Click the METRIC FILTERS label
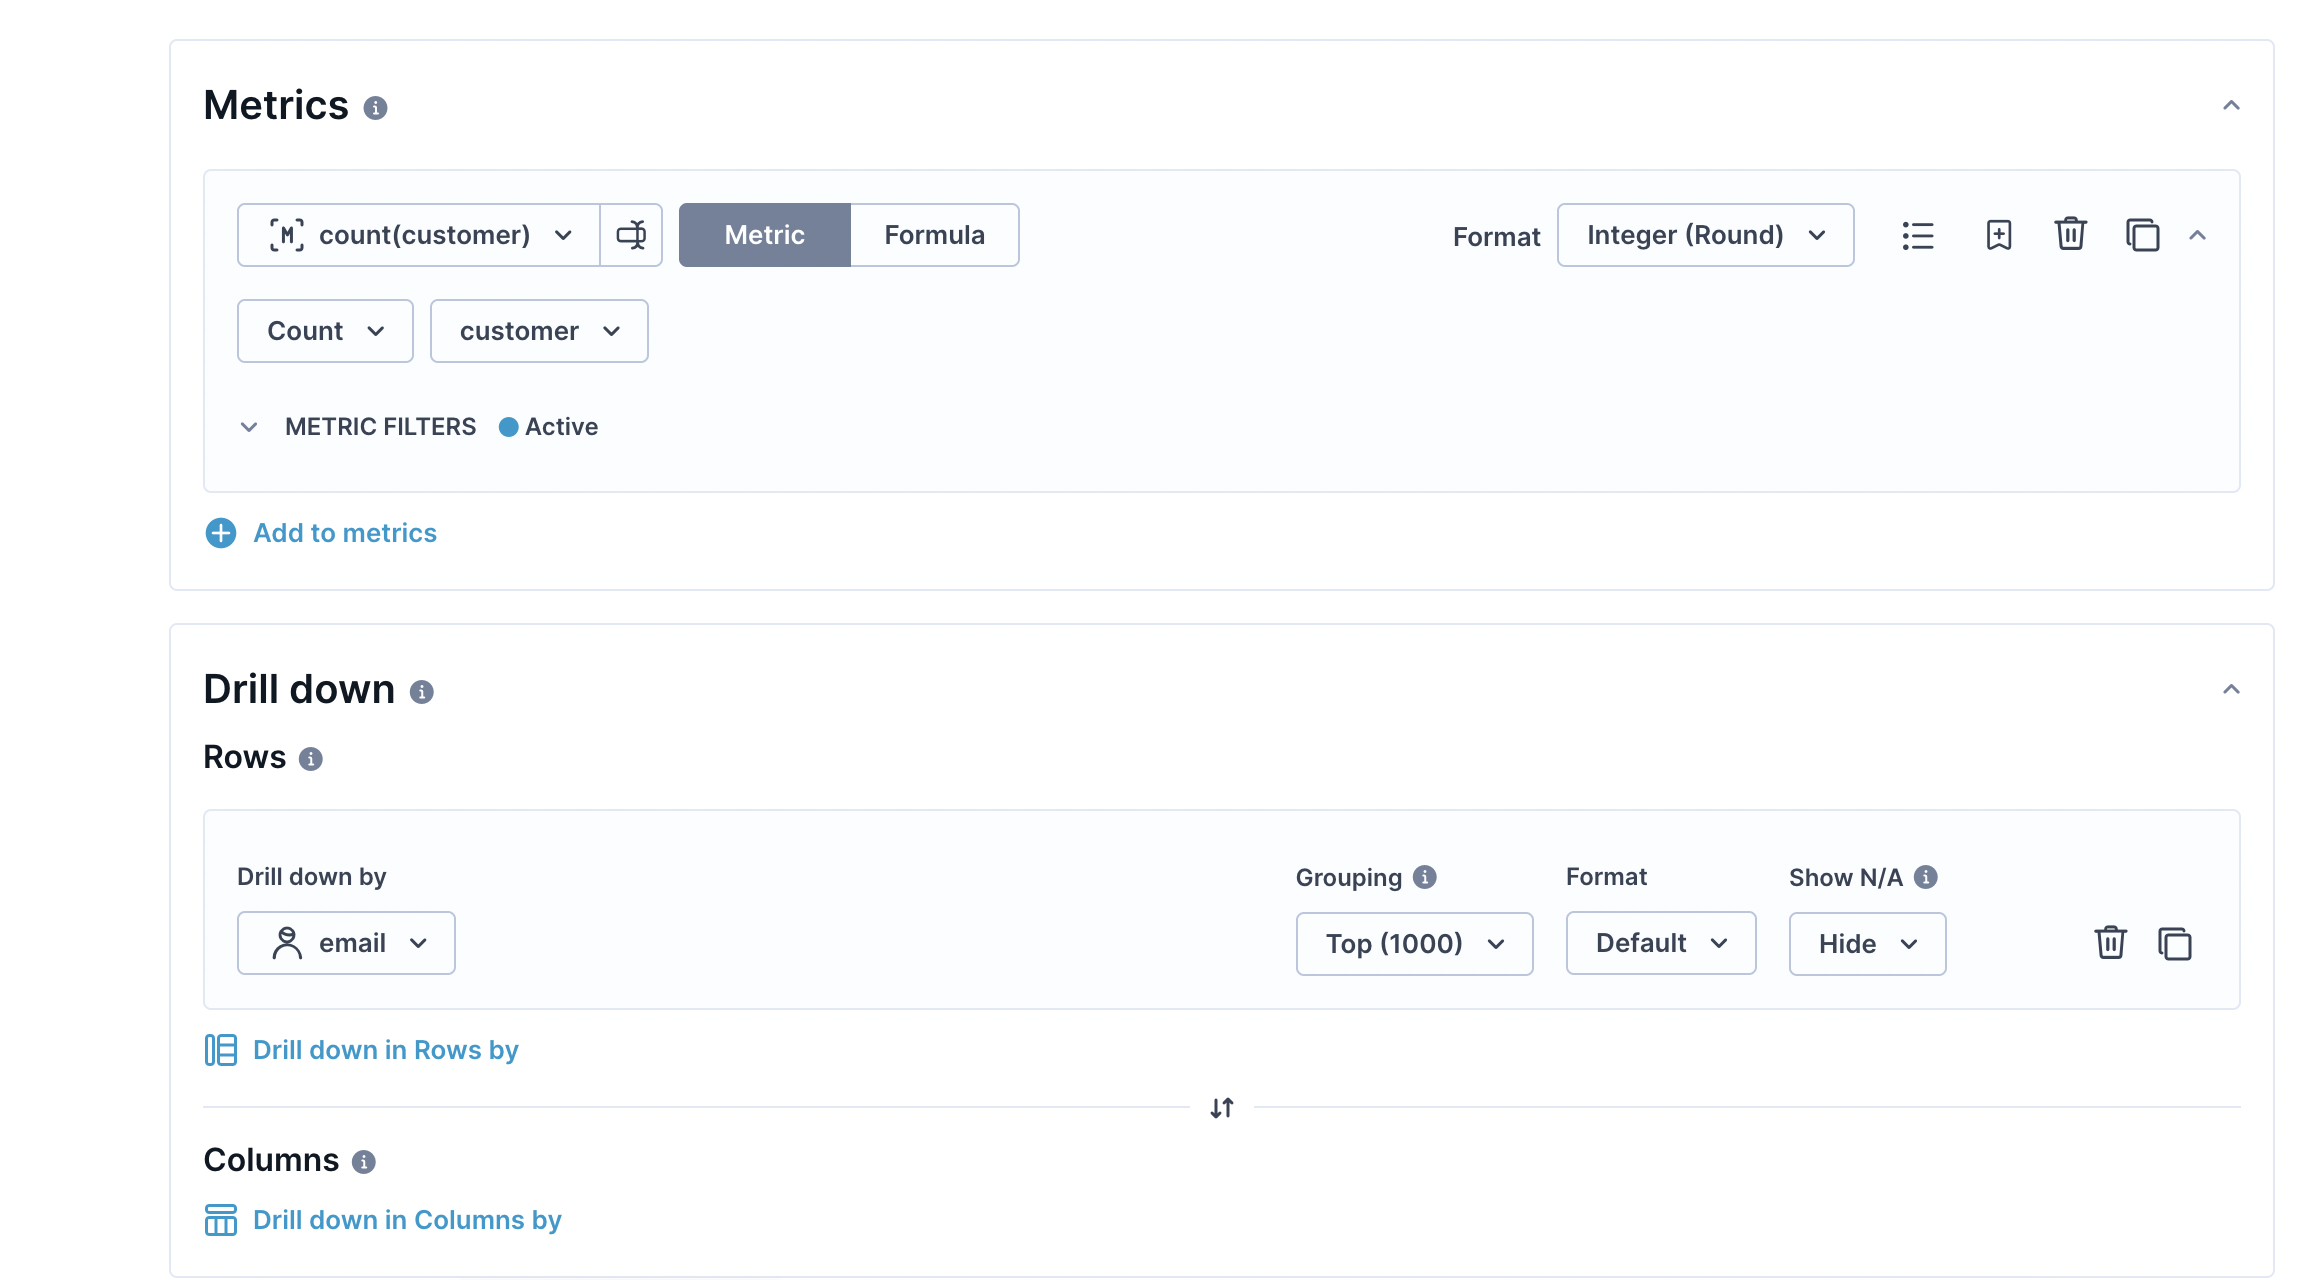 (x=380, y=427)
